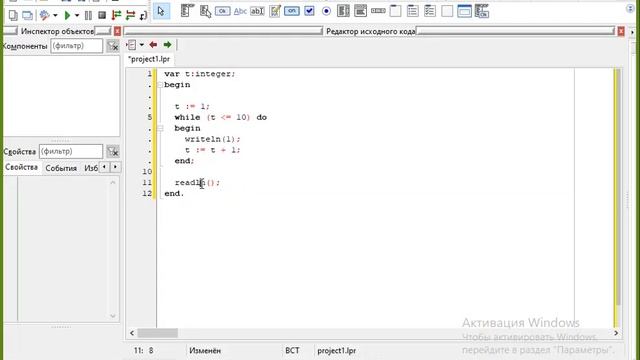Jump back with the red arrow
This screenshot has height=360, width=640.
point(153,45)
